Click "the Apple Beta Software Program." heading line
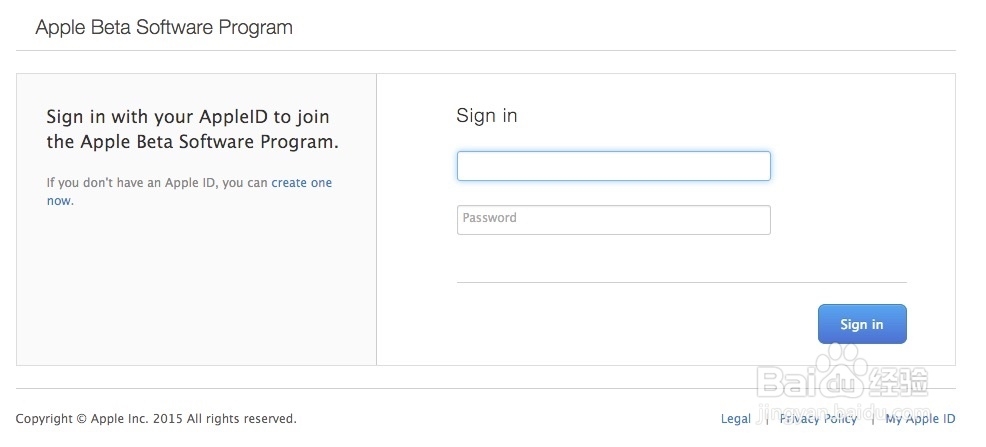Image resolution: width=986 pixels, height=447 pixels. 192,142
